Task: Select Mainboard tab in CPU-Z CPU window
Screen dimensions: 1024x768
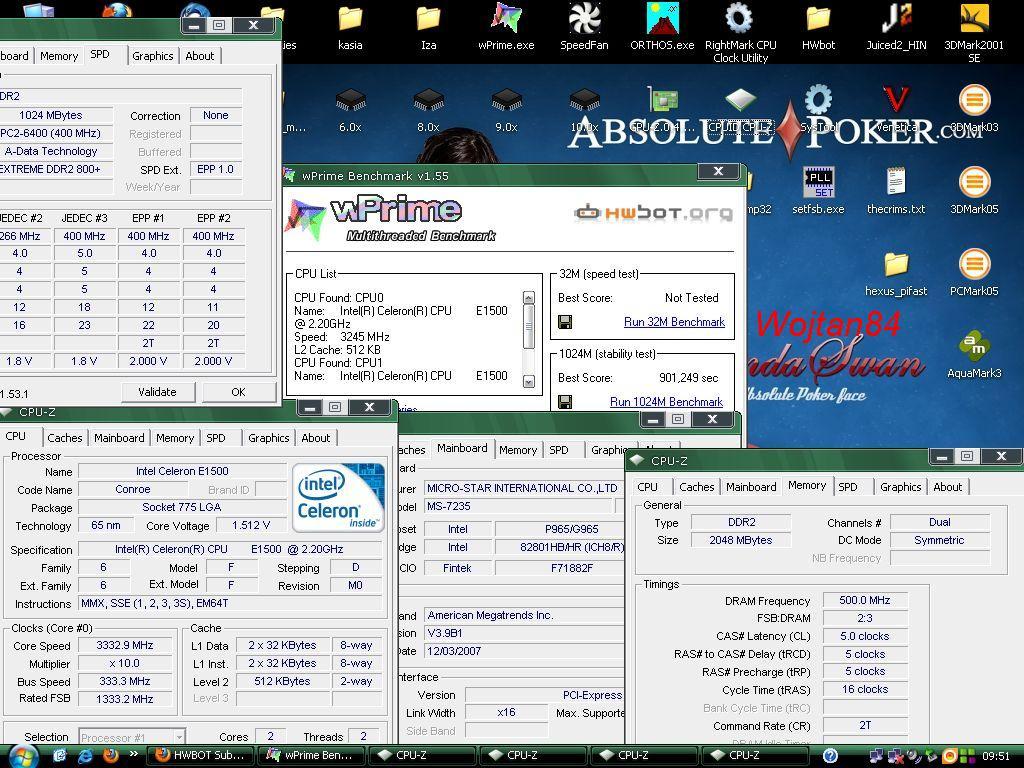Action: tap(119, 438)
